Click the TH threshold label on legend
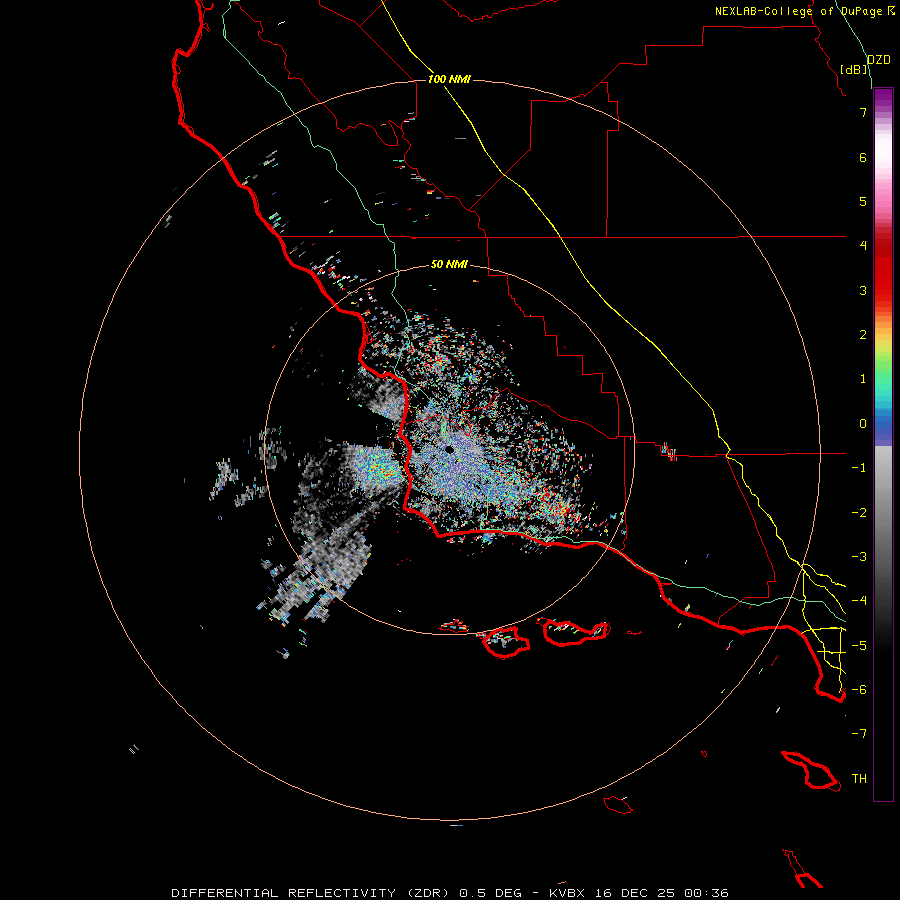900x900 pixels. click(859, 779)
